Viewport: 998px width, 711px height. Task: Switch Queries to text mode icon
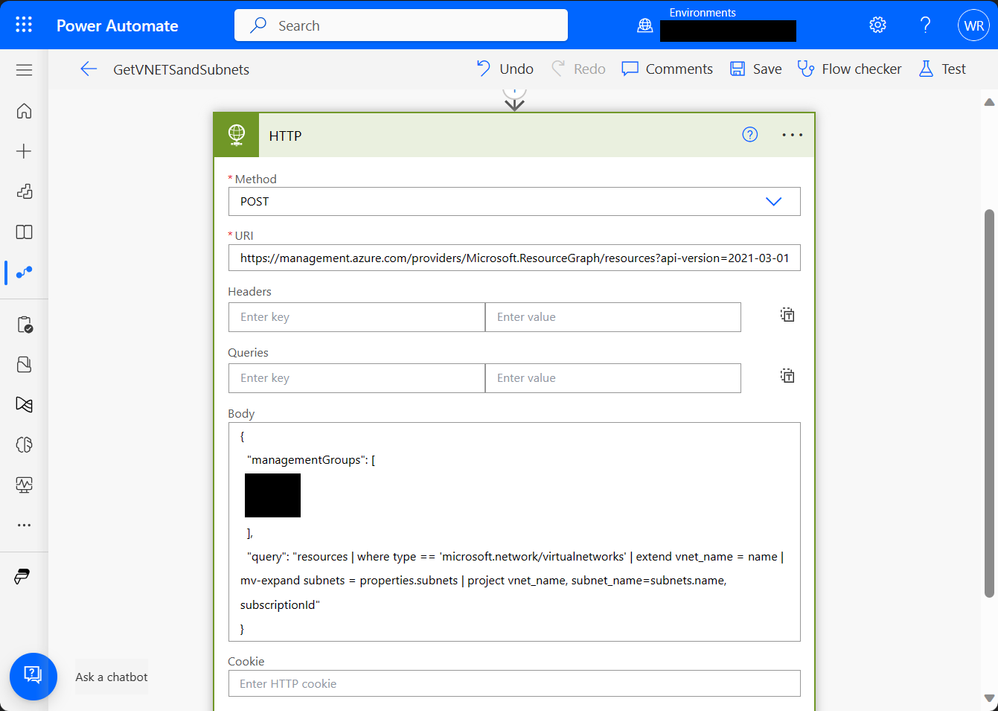click(x=787, y=376)
